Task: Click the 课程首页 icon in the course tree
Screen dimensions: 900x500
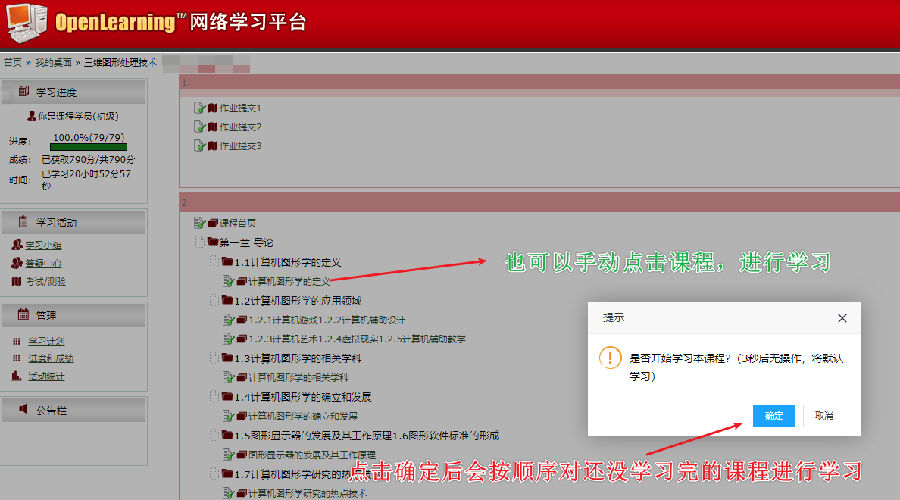Action: click(x=199, y=223)
